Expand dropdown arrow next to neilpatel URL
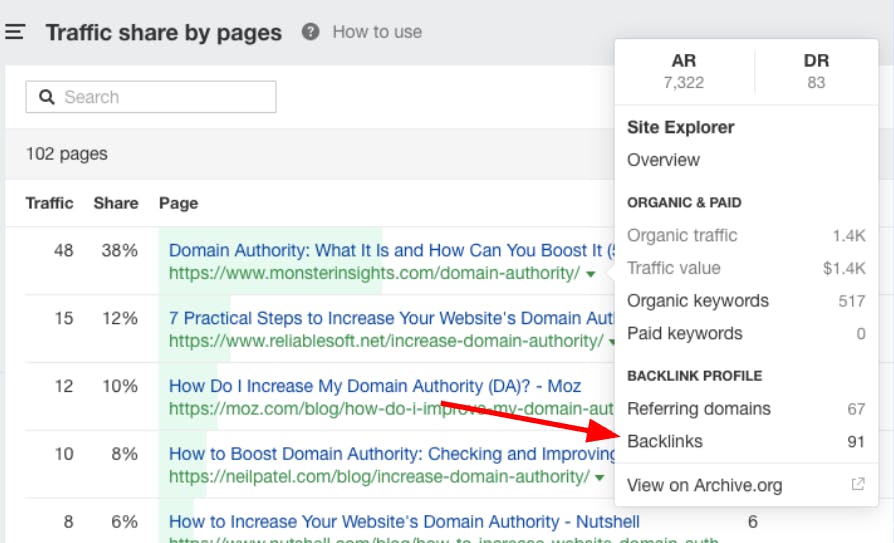Screen dimensions: 894x543 tap(599, 478)
